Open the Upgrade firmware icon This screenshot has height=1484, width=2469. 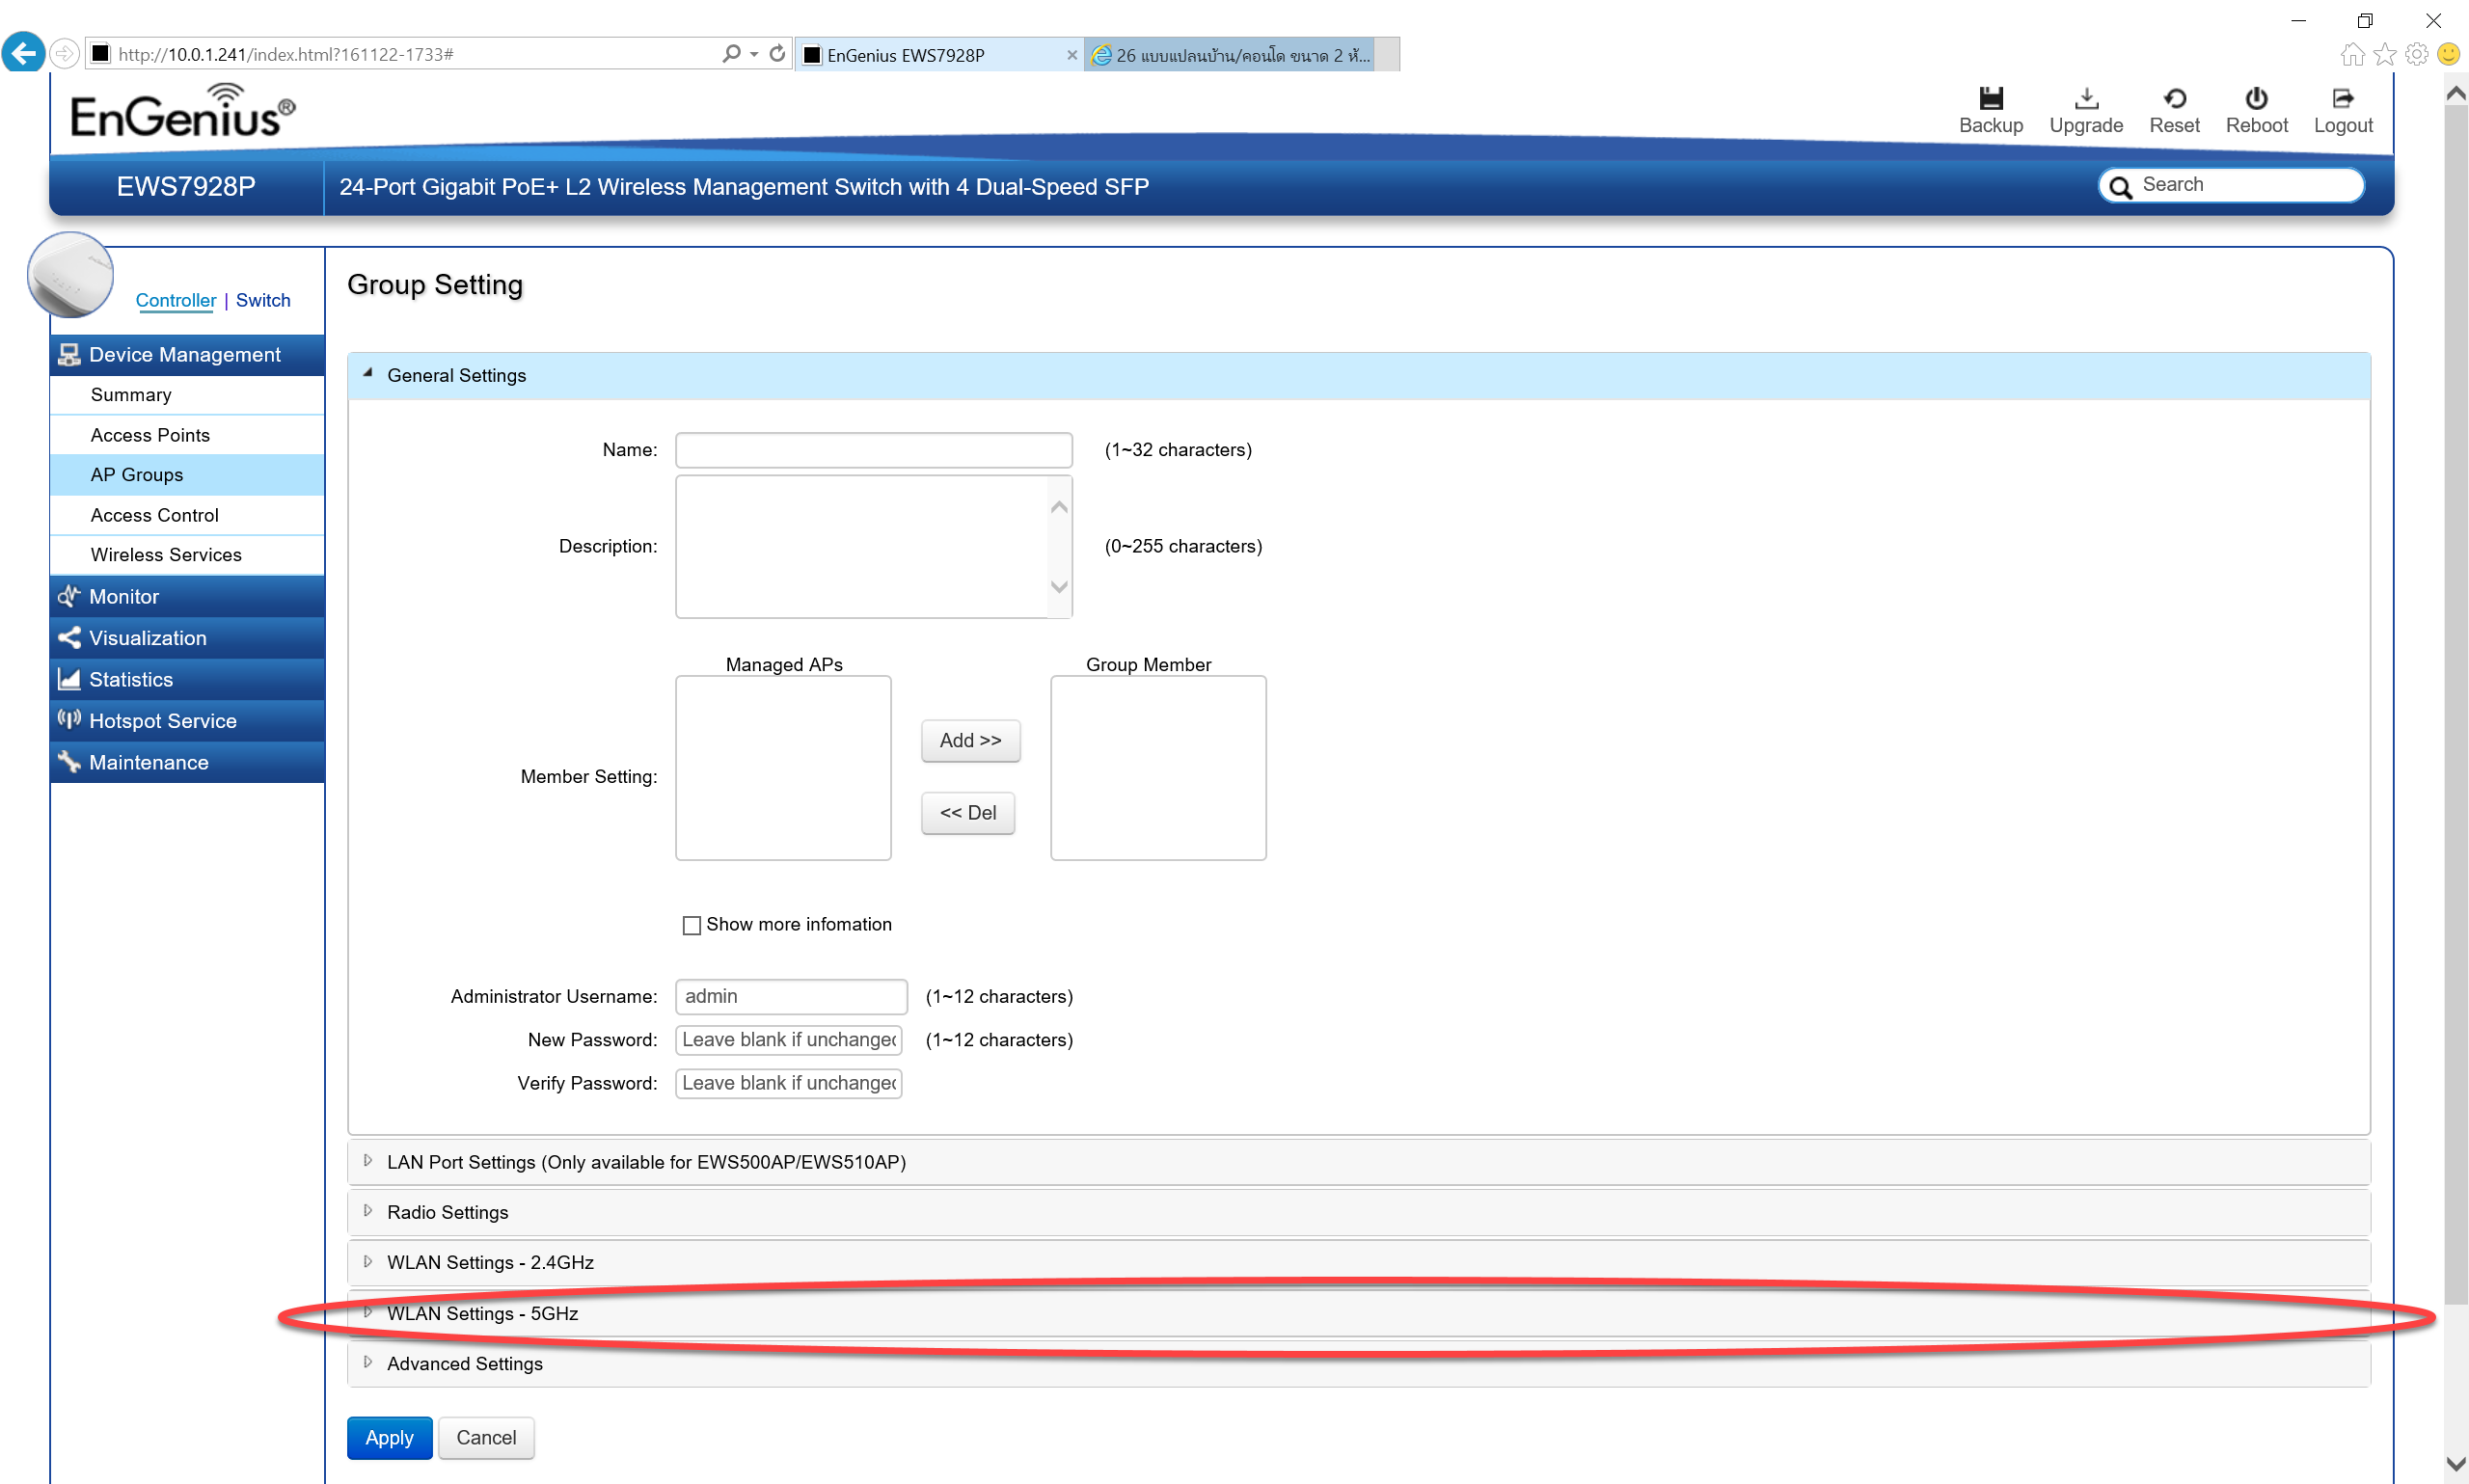(x=2086, y=98)
